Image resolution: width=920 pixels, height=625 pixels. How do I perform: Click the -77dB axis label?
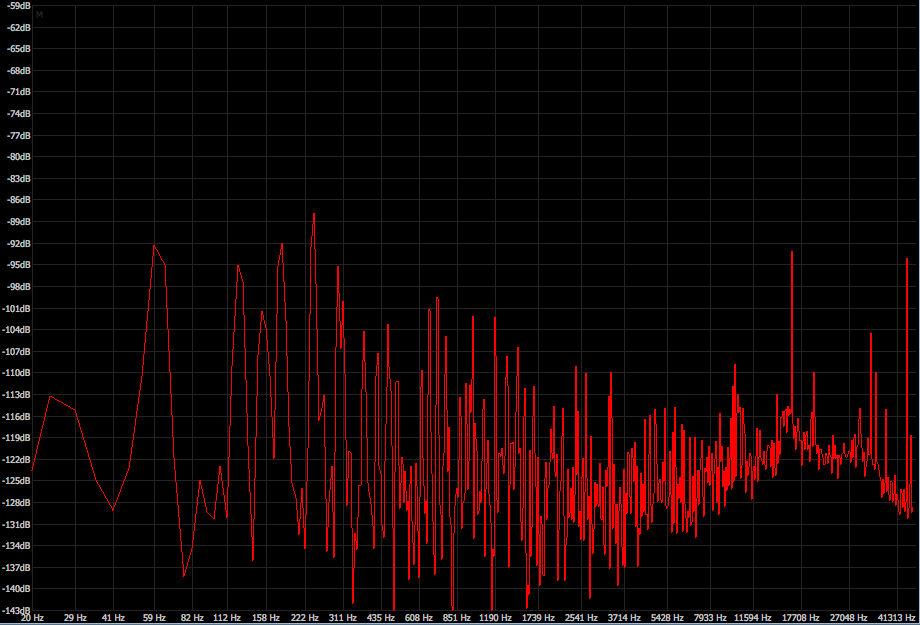(18, 135)
